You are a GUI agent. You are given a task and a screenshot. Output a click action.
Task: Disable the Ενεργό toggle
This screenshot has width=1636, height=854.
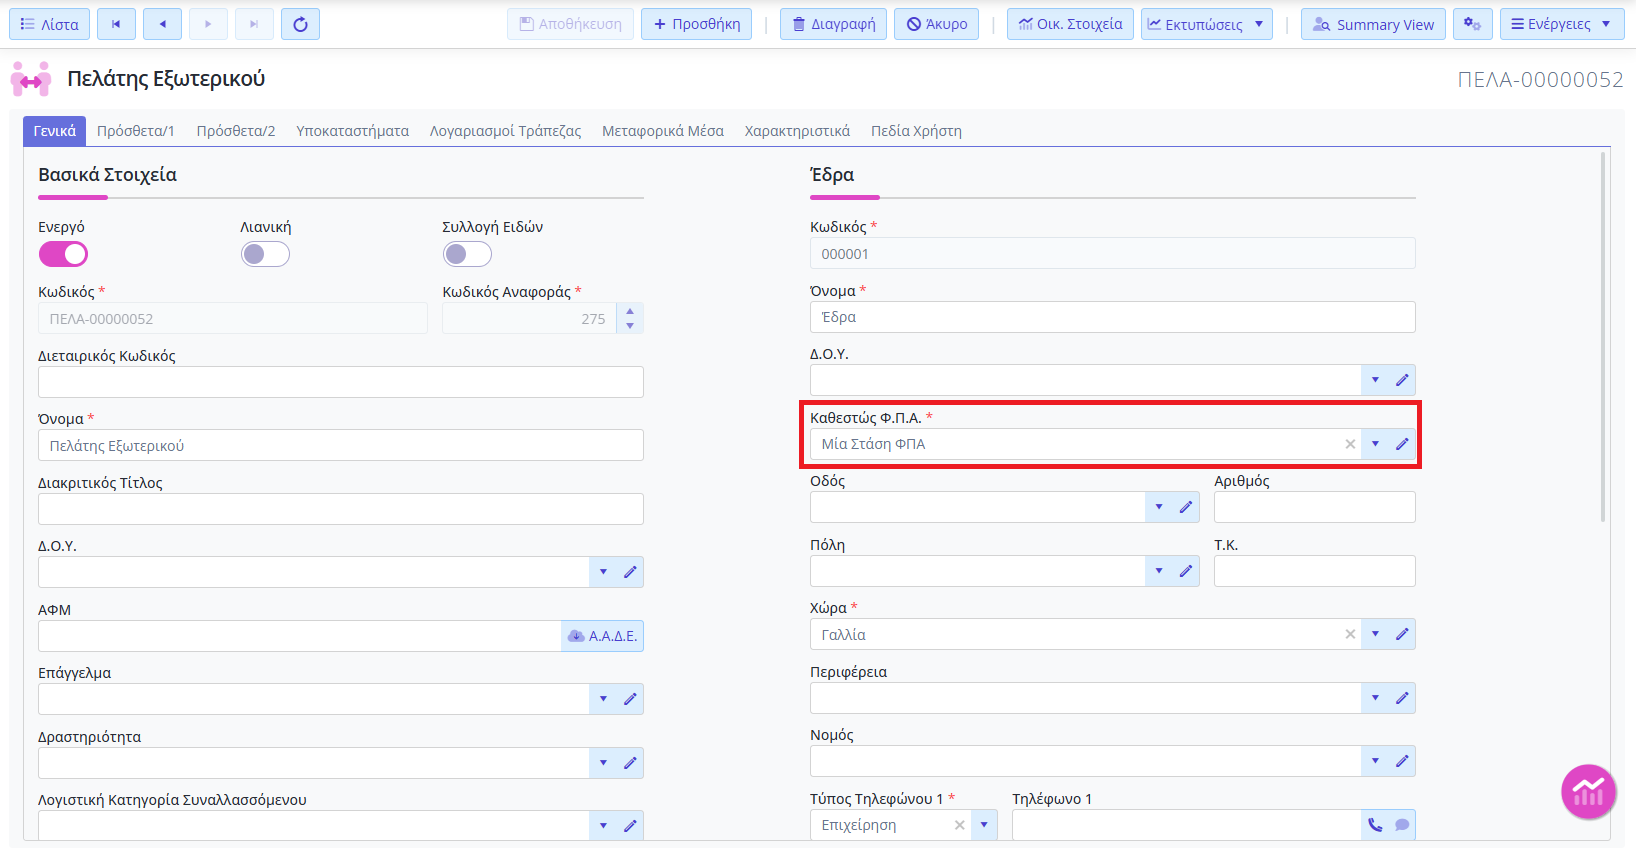[63, 254]
